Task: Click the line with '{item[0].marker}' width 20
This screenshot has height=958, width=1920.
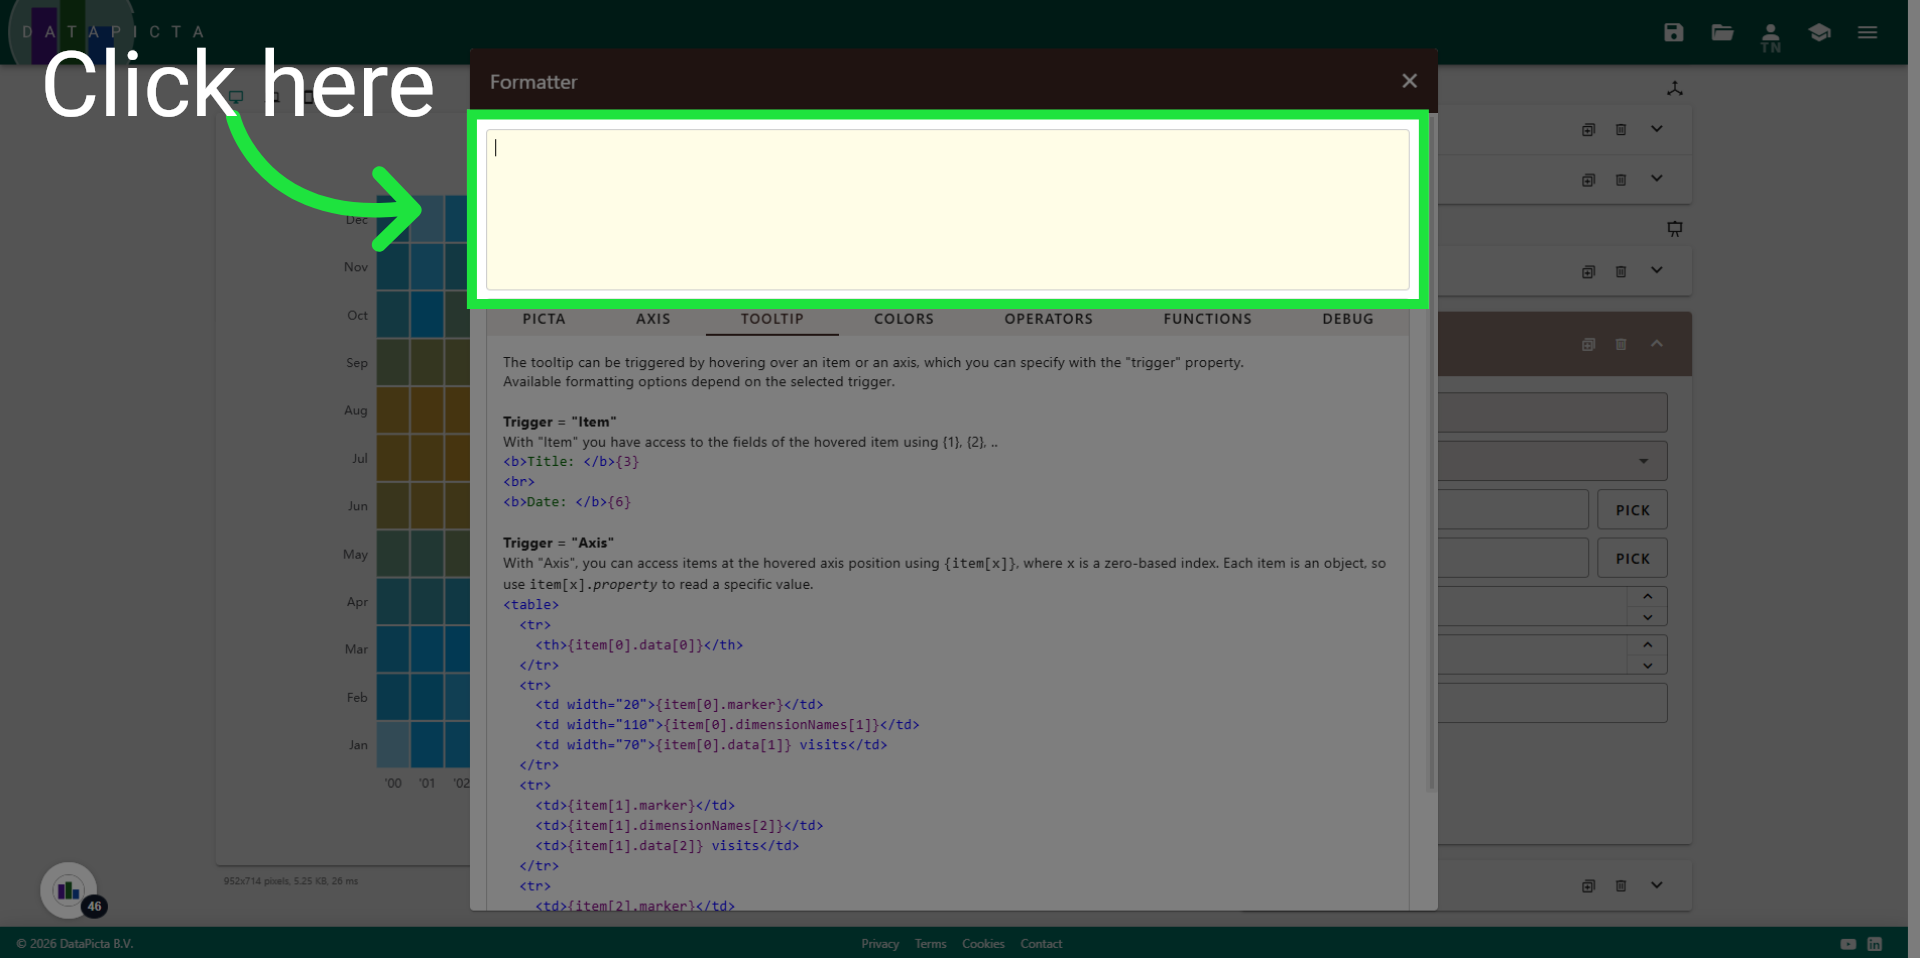Action: [679, 705]
